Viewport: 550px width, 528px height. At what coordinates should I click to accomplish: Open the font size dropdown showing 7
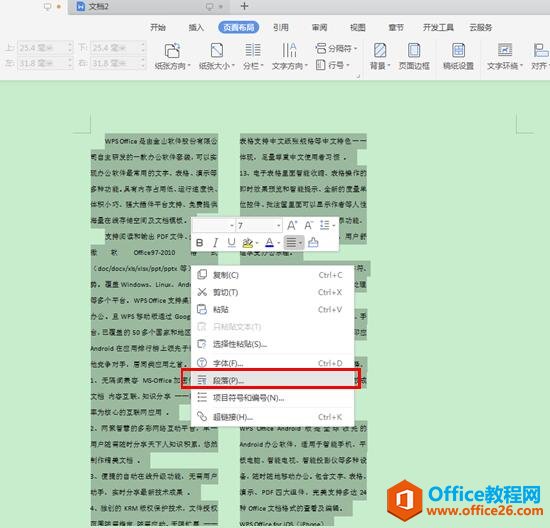pos(278,226)
